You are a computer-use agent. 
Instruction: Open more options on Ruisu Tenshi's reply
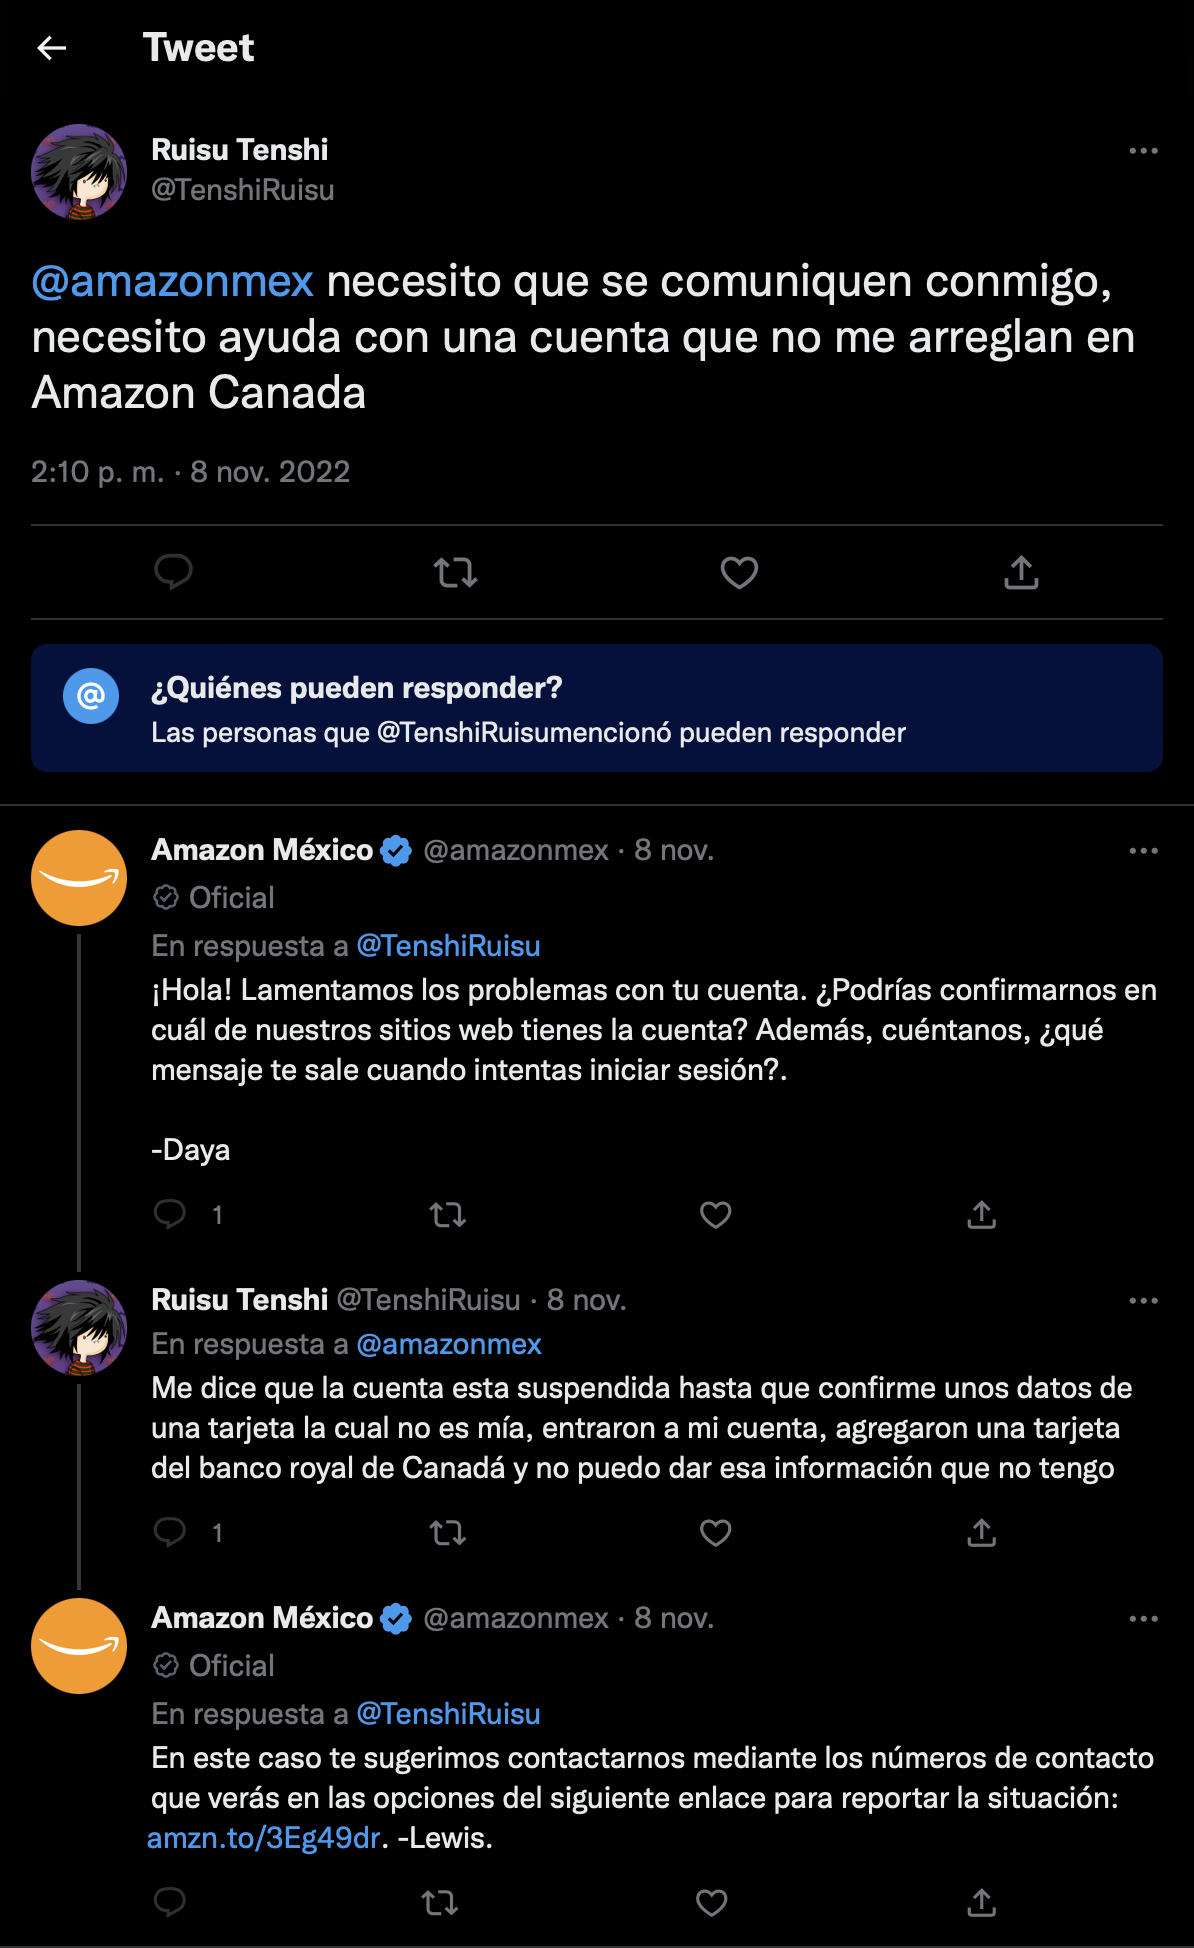[1141, 1299]
